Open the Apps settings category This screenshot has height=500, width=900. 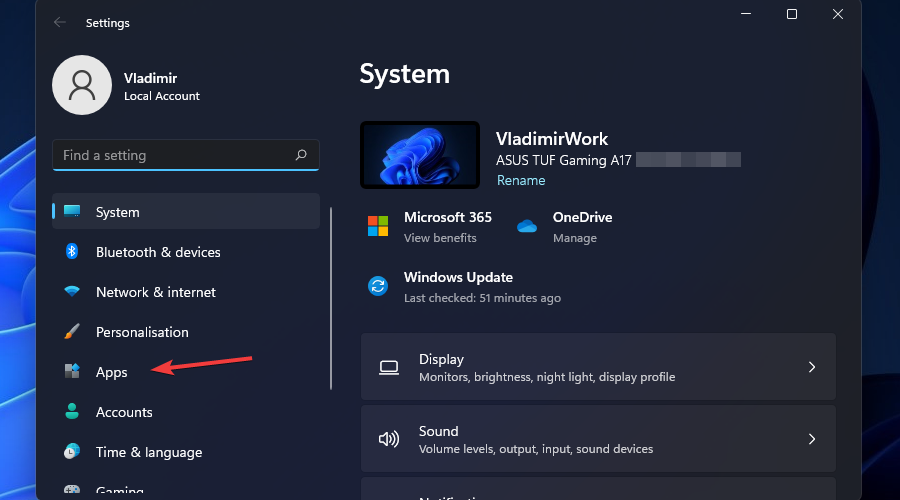[x=112, y=372]
